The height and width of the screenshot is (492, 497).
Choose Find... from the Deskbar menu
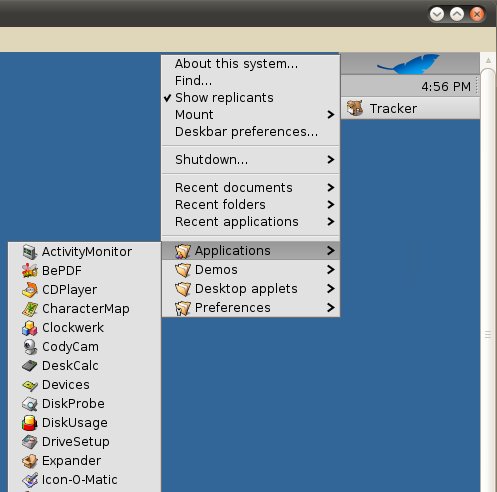(x=251, y=81)
